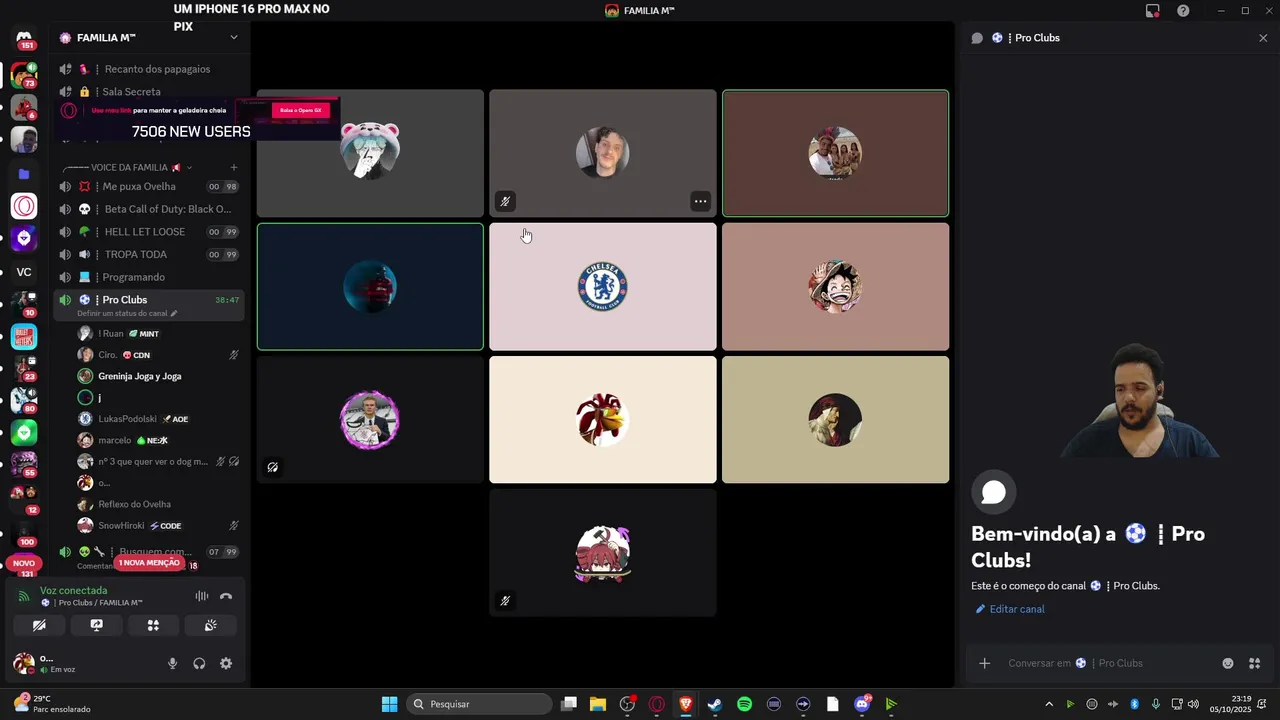
Task: Jump to 1 NOVA MENÇÃO badge
Action: coord(148,563)
